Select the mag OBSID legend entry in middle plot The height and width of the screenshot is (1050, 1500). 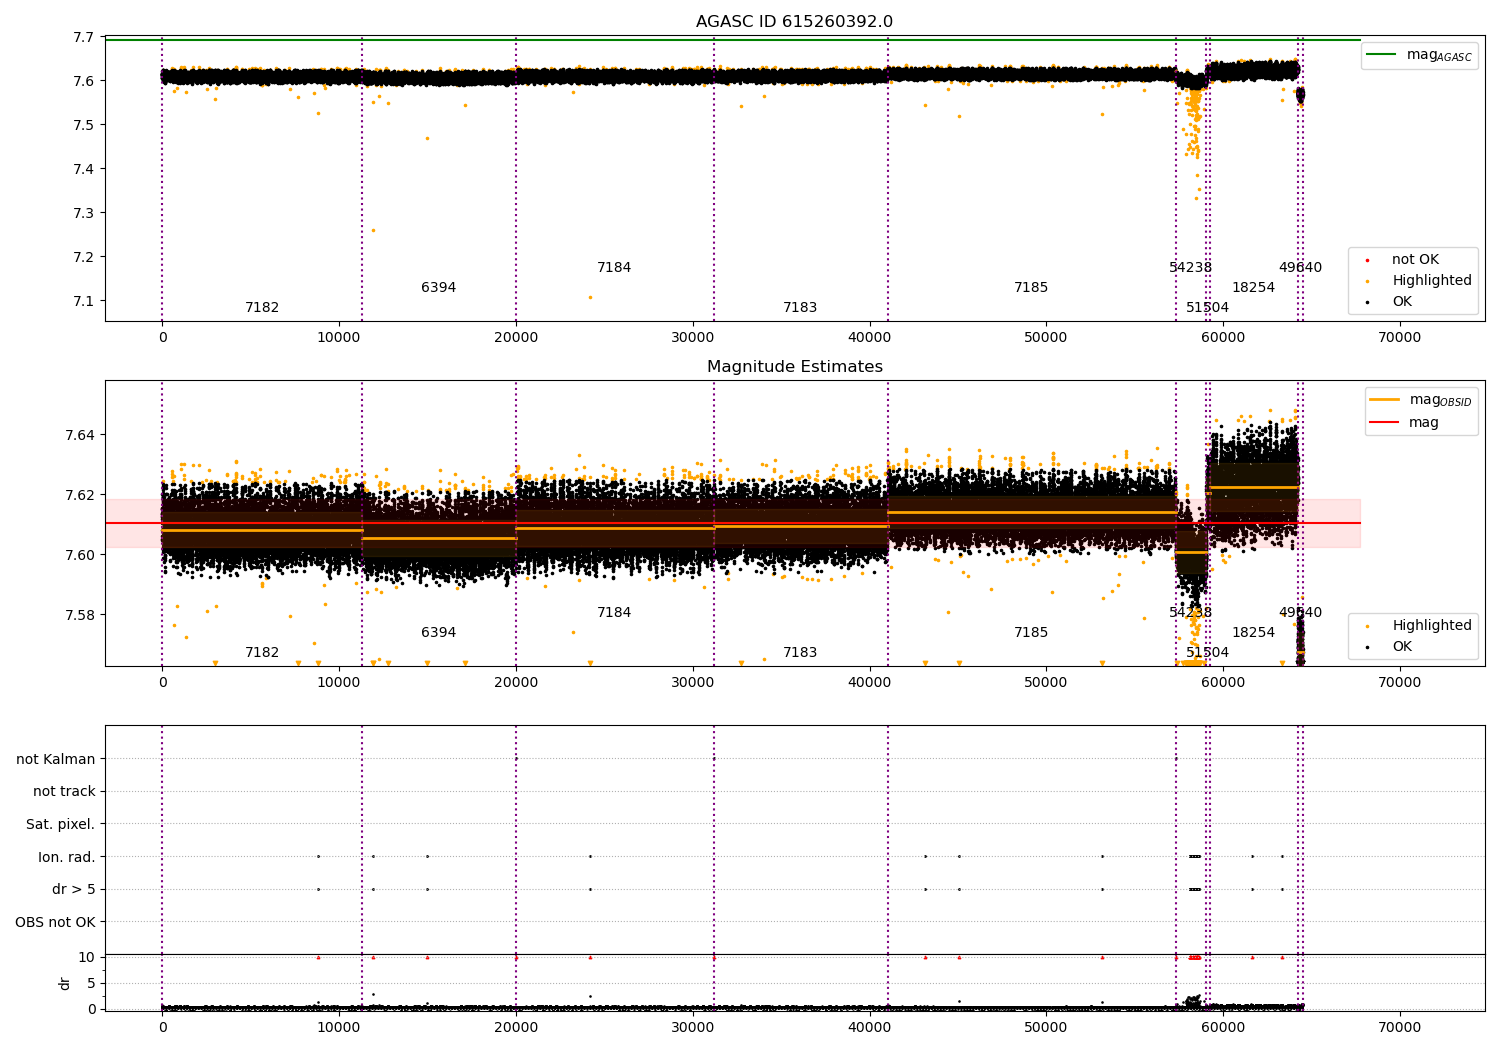click(x=1420, y=400)
